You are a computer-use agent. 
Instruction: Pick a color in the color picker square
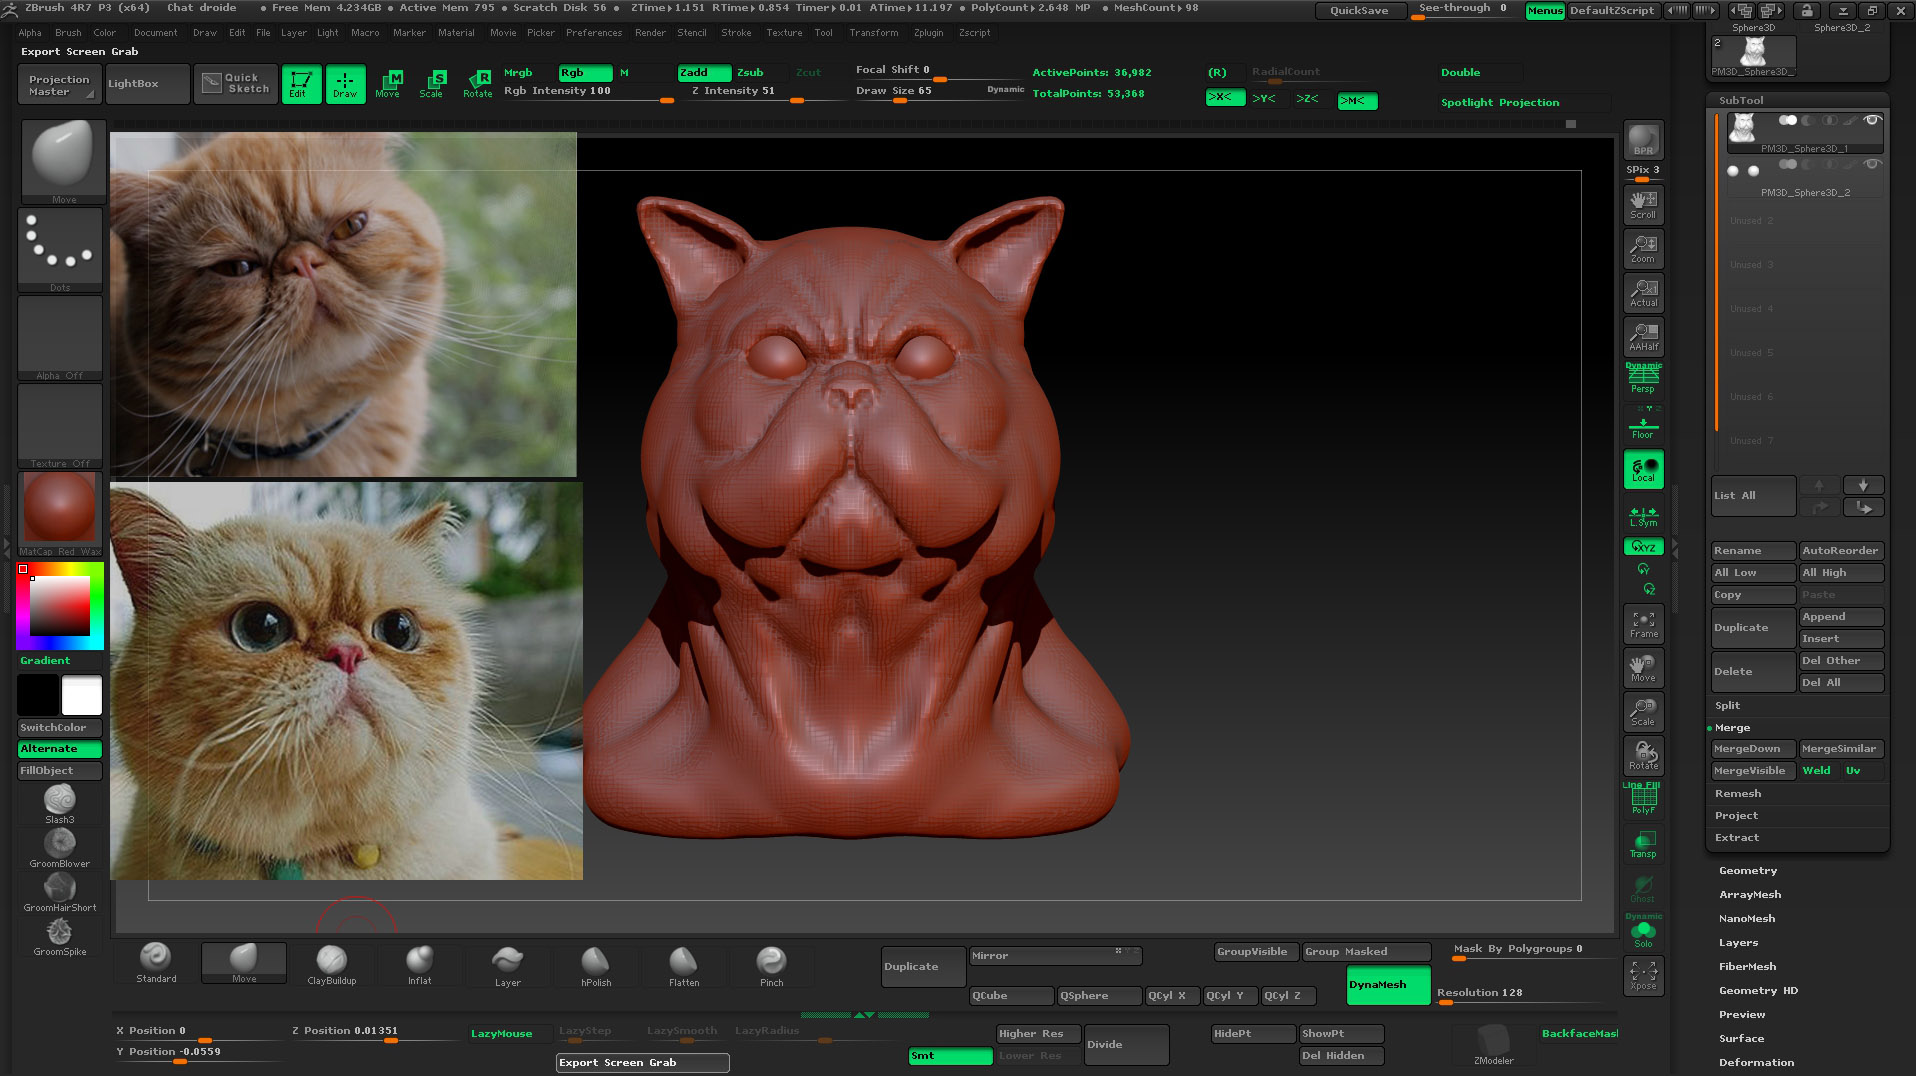60,606
